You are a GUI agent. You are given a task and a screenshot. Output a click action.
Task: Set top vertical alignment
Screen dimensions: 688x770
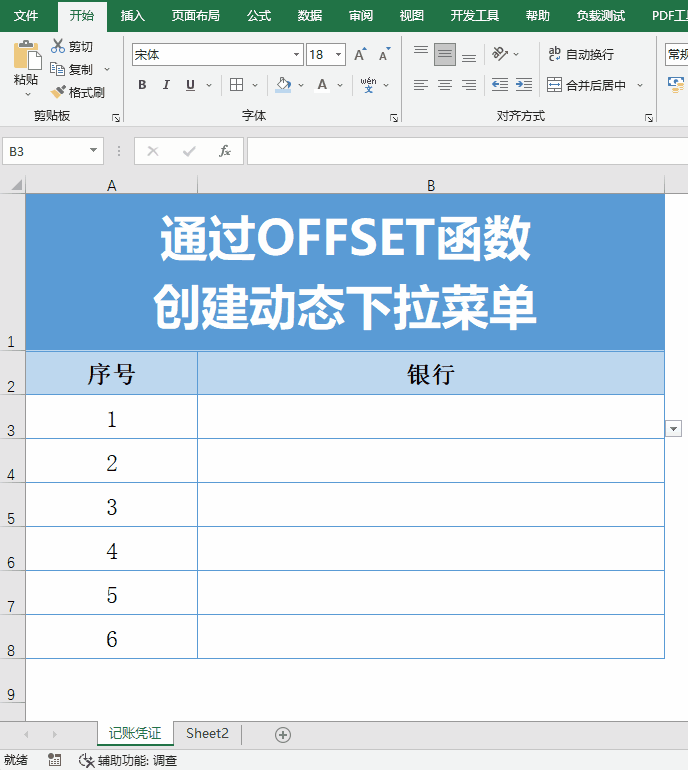421,54
